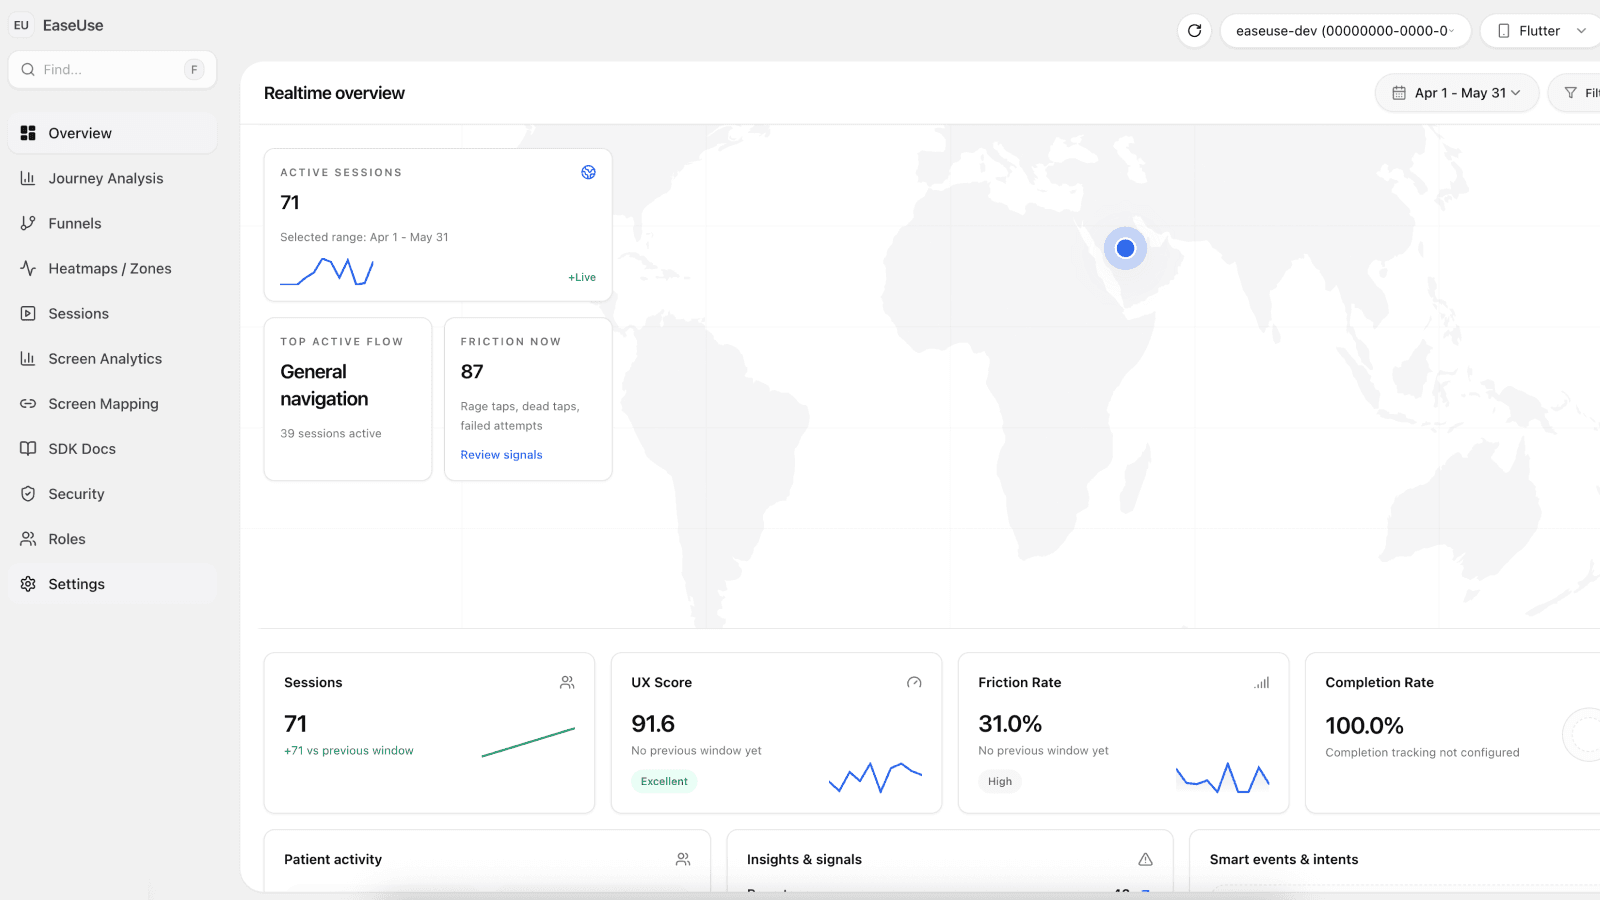
Task: Click the refresh icon in the top bar
Action: click(x=1194, y=31)
